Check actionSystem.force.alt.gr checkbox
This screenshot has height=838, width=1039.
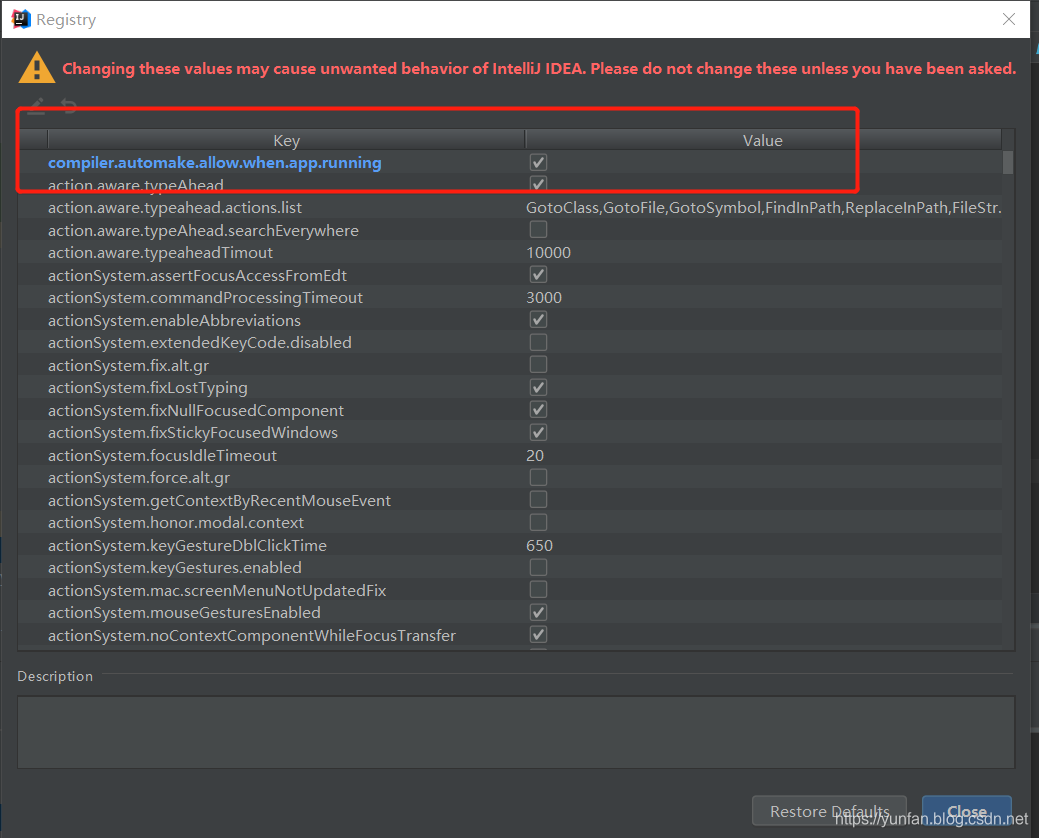538,478
